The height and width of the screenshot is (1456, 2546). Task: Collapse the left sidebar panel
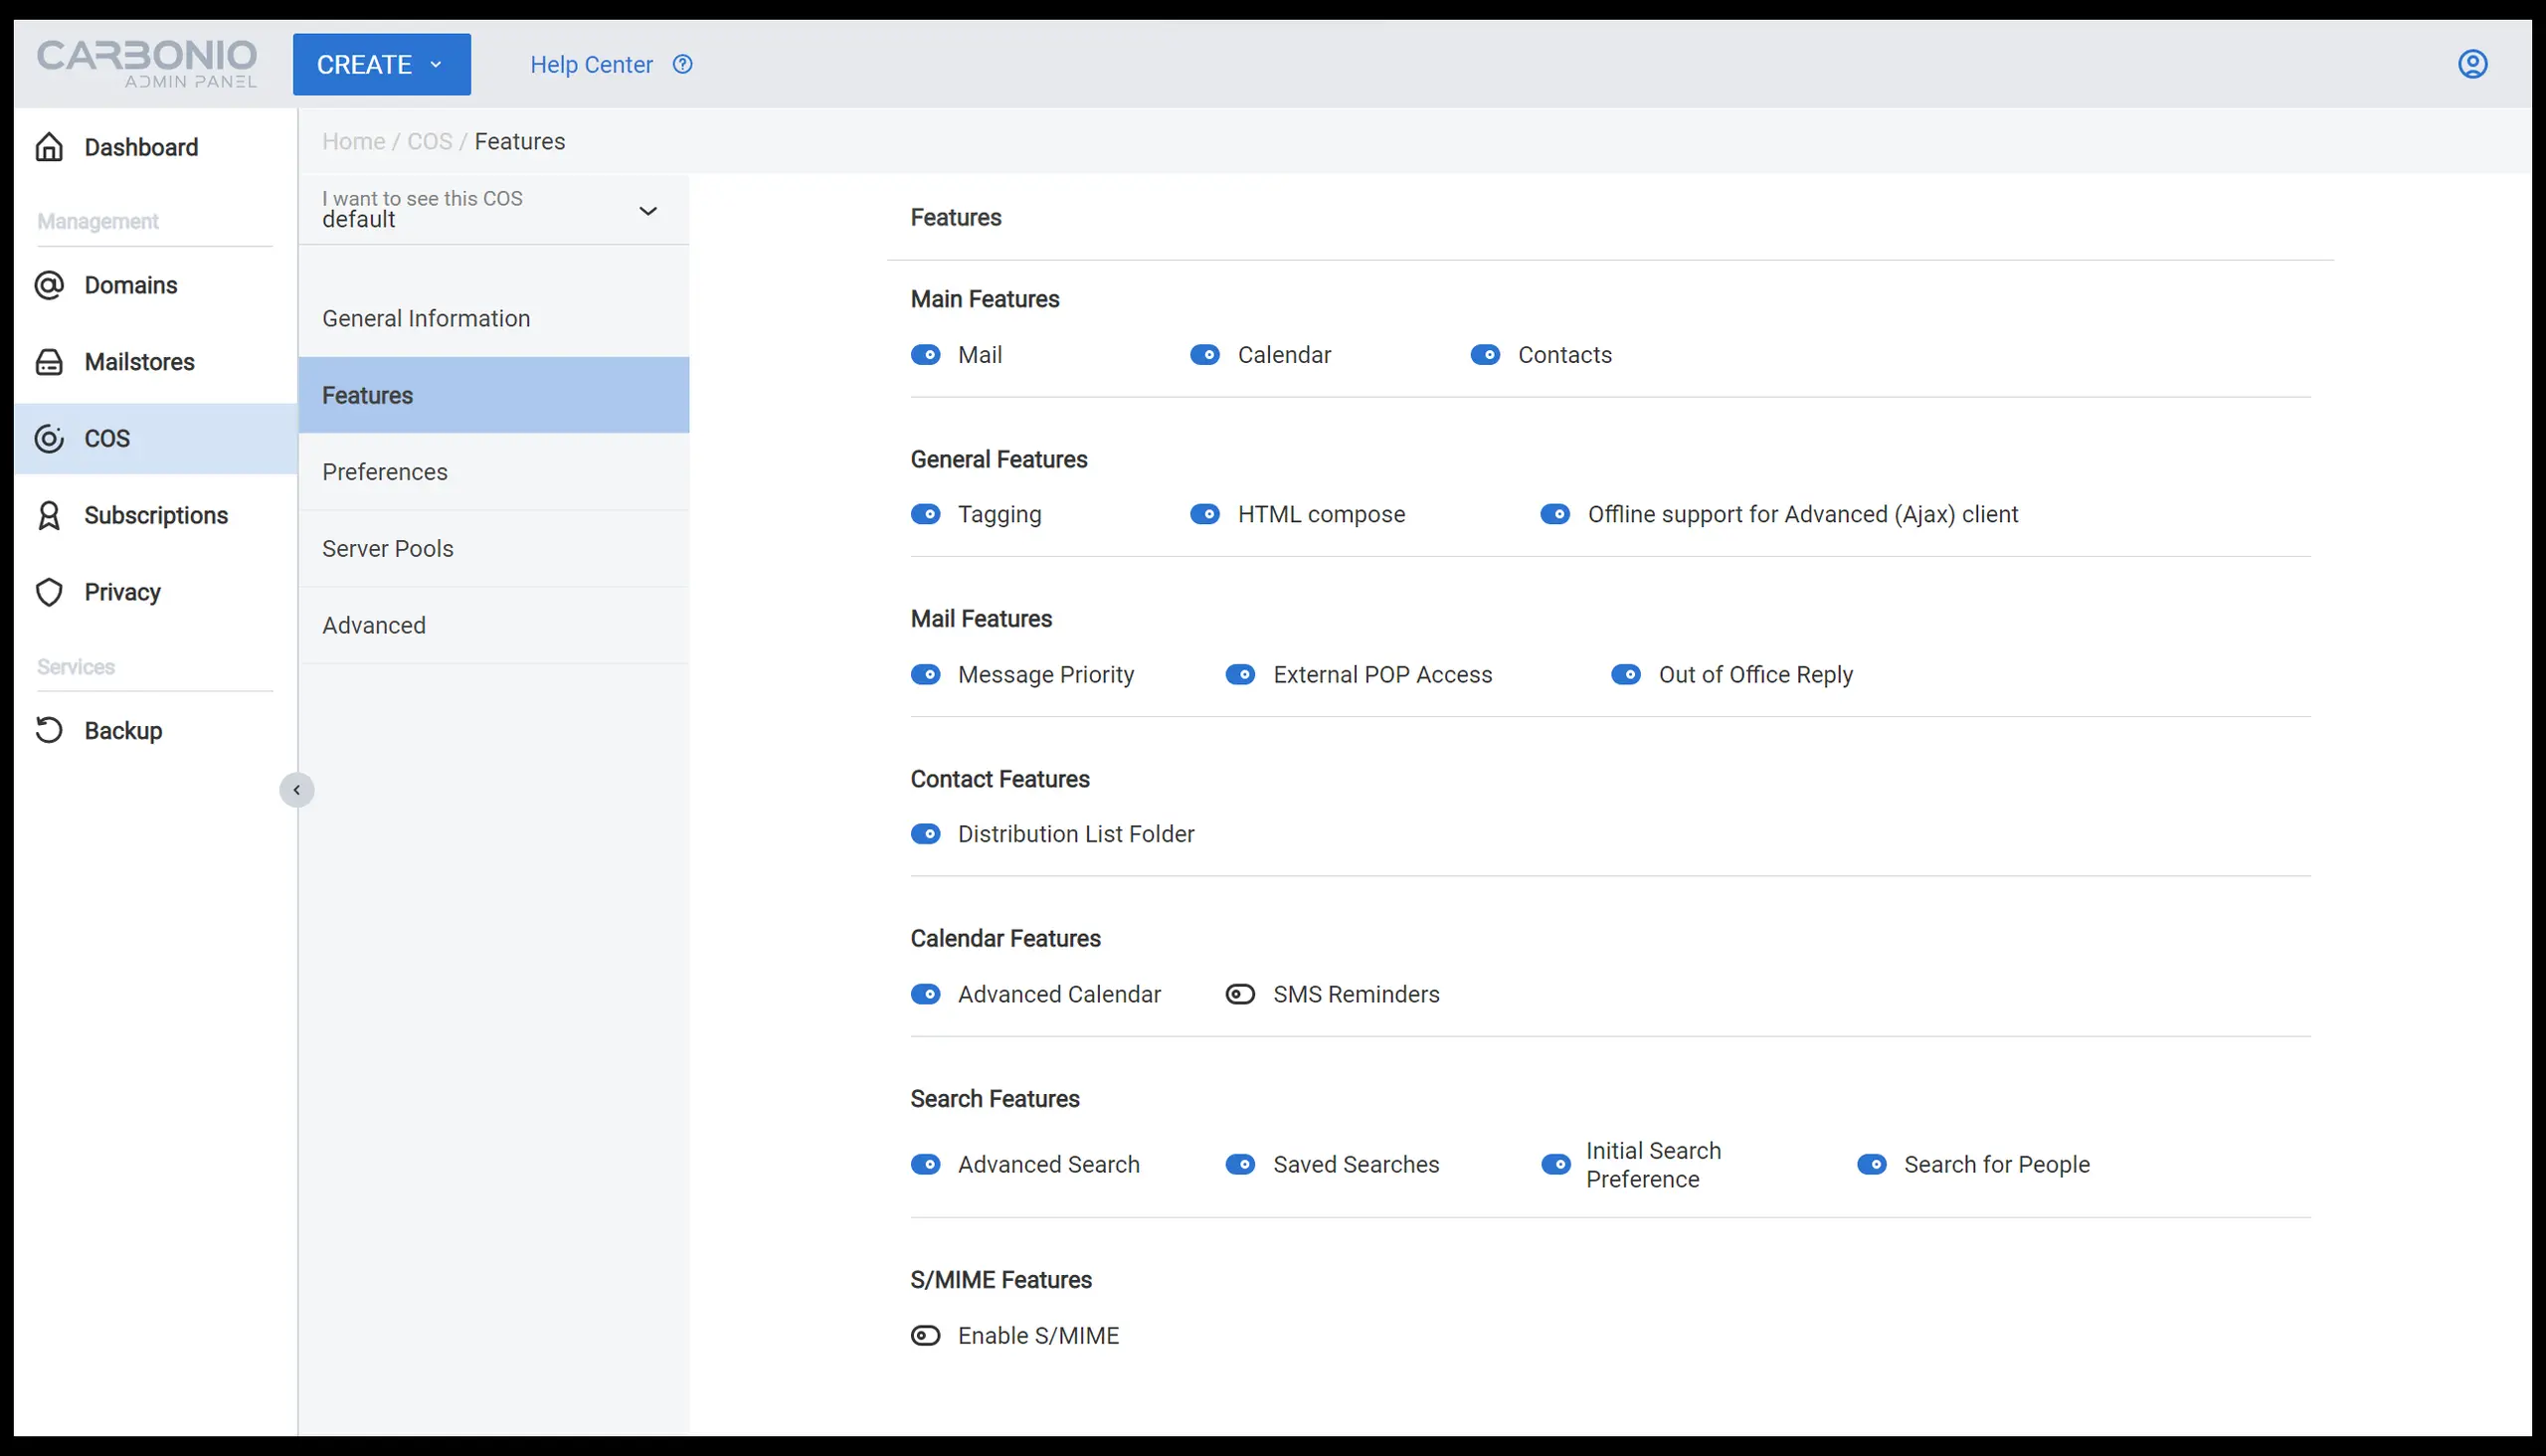click(x=297, y=790)
